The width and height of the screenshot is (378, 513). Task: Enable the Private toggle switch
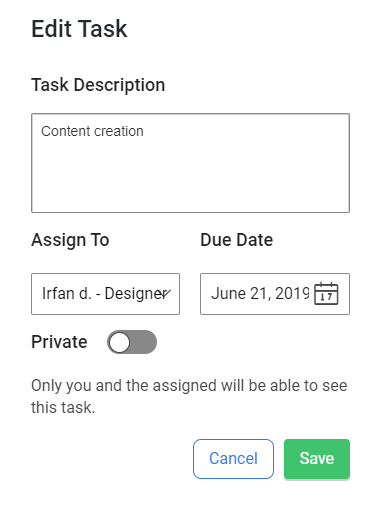(x=132, y=342)
